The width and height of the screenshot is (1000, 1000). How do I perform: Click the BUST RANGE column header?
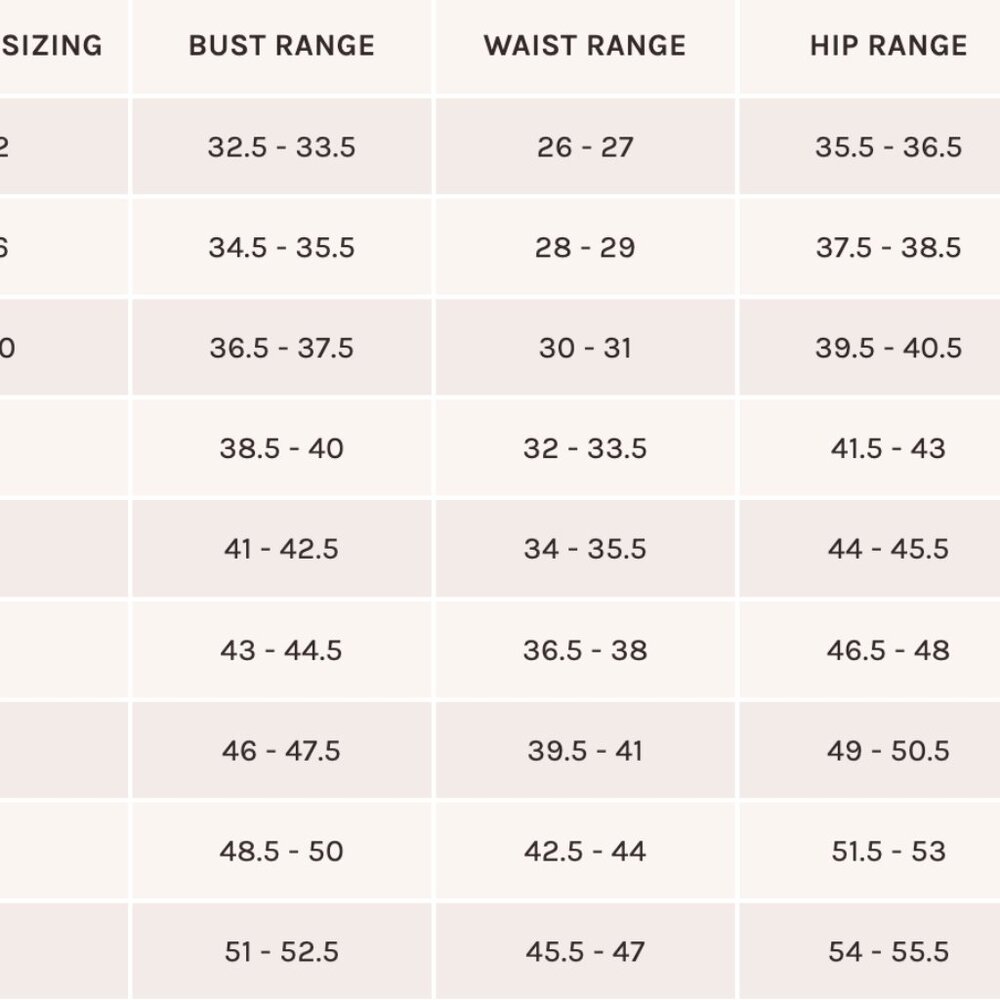281,46
